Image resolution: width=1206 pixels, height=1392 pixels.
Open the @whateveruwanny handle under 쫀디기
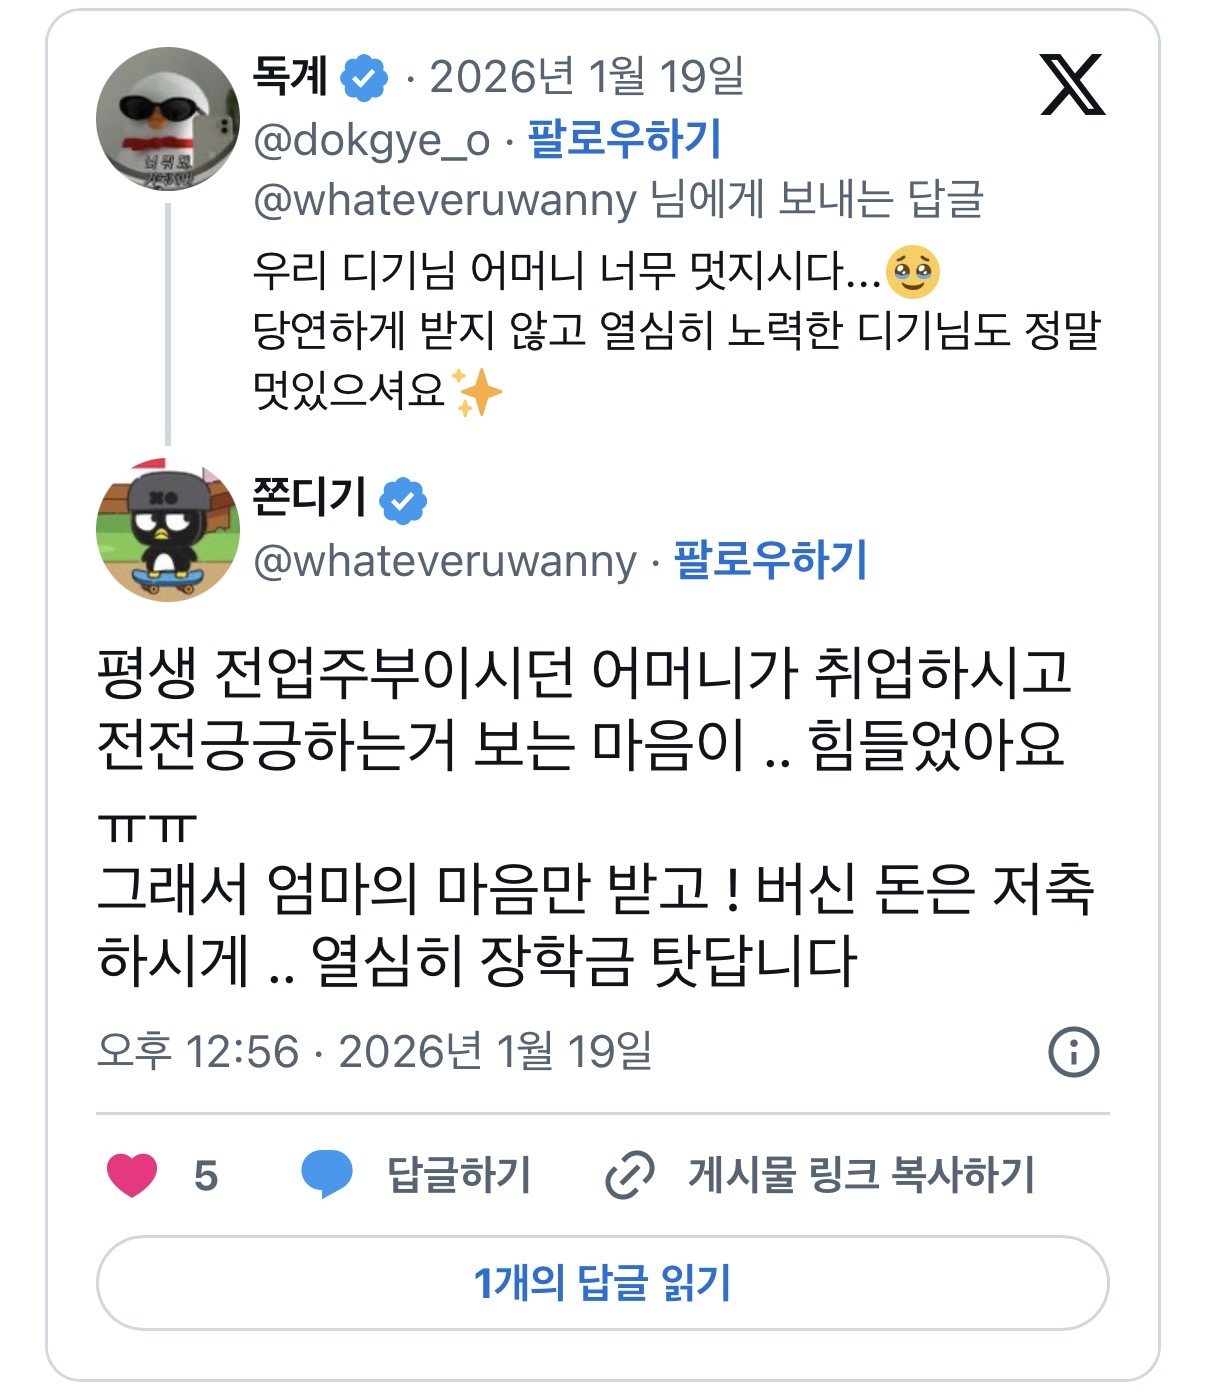(445, 561)
